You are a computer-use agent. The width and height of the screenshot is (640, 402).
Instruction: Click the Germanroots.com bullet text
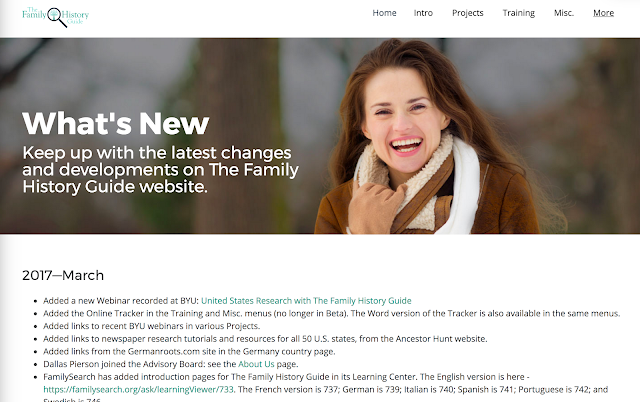(x=189, y=351)
